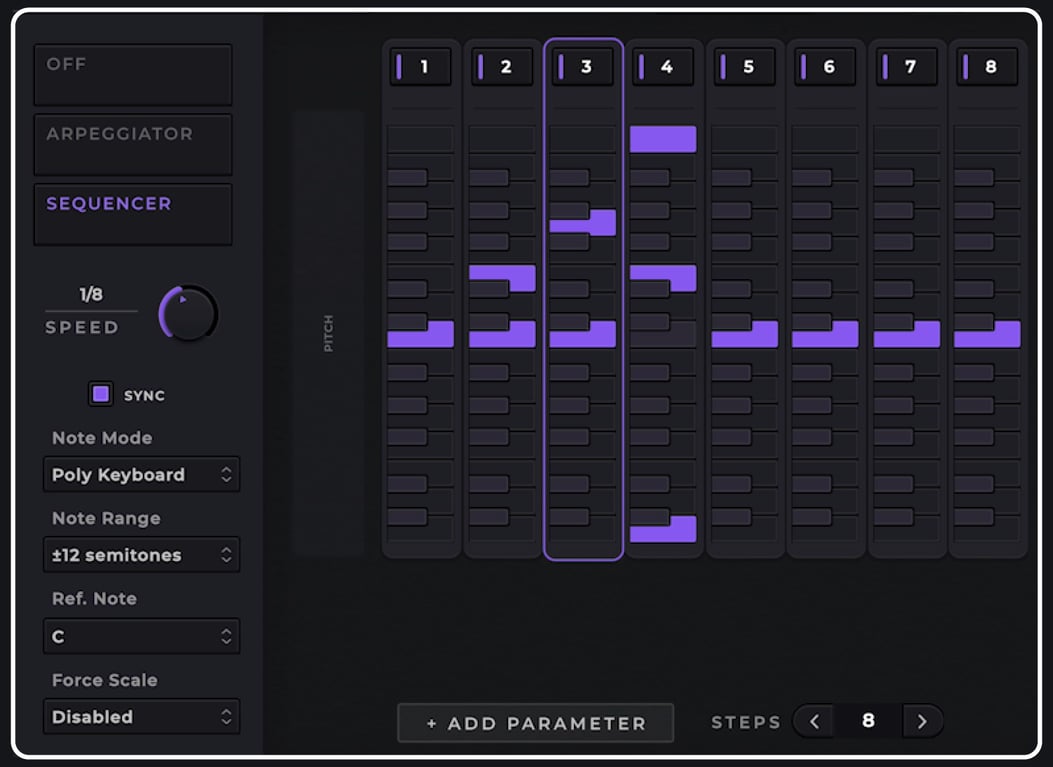Toggle the Sync option
Viewport: 1053px width, 767px height.
(100, 394)
